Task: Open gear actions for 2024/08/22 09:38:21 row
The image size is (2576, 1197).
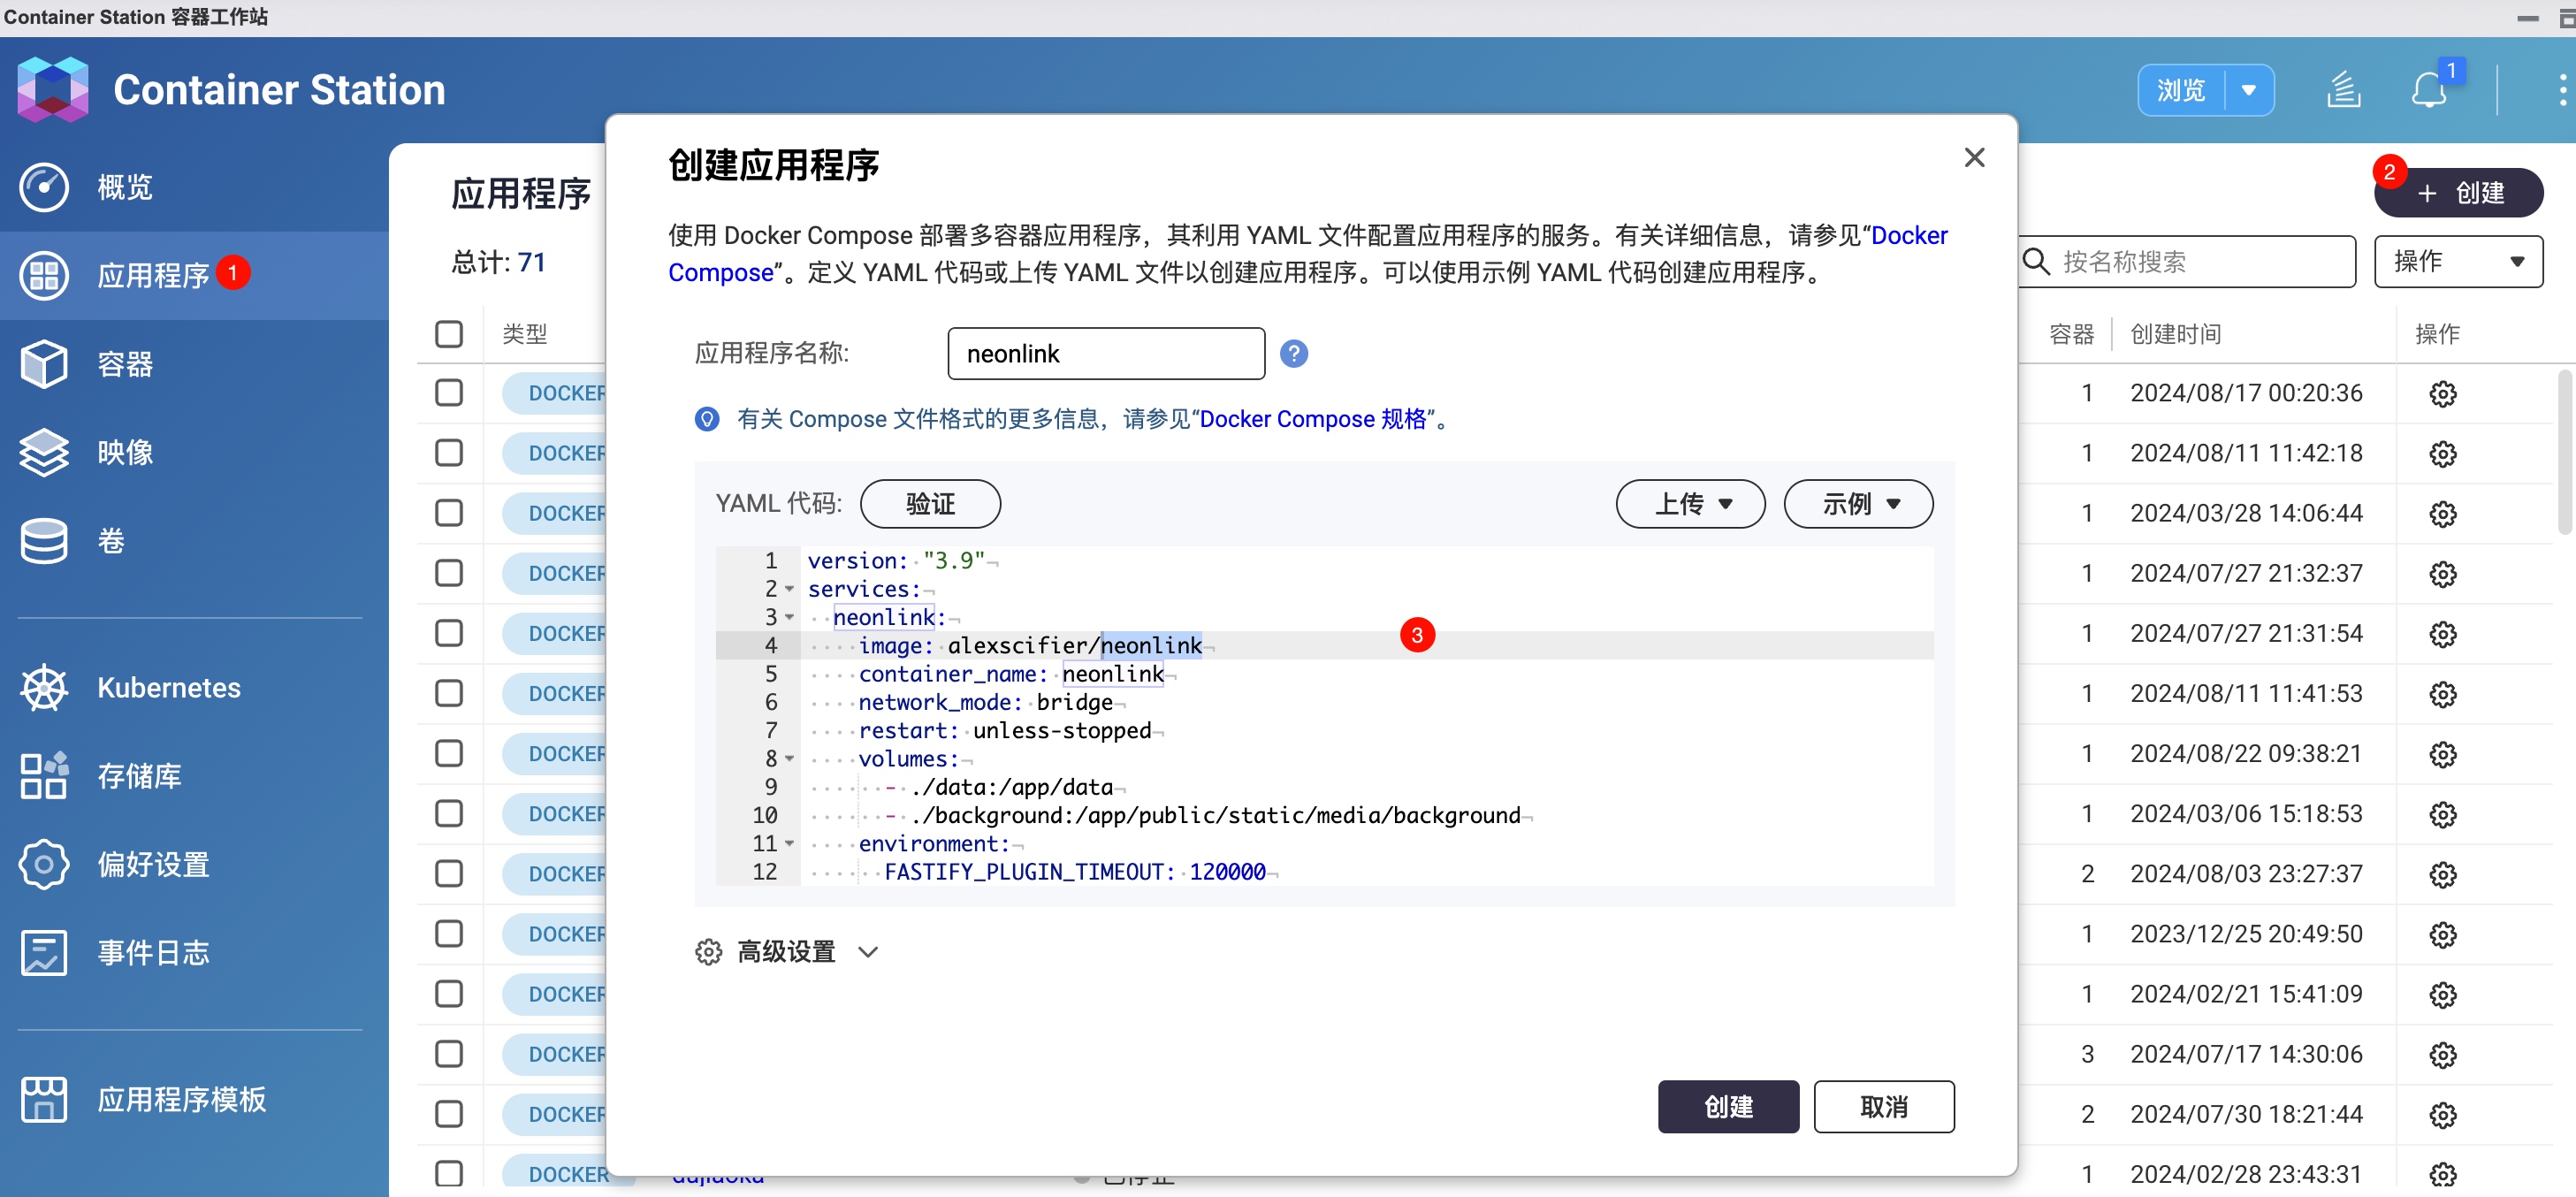Action: click(2443, 754)
